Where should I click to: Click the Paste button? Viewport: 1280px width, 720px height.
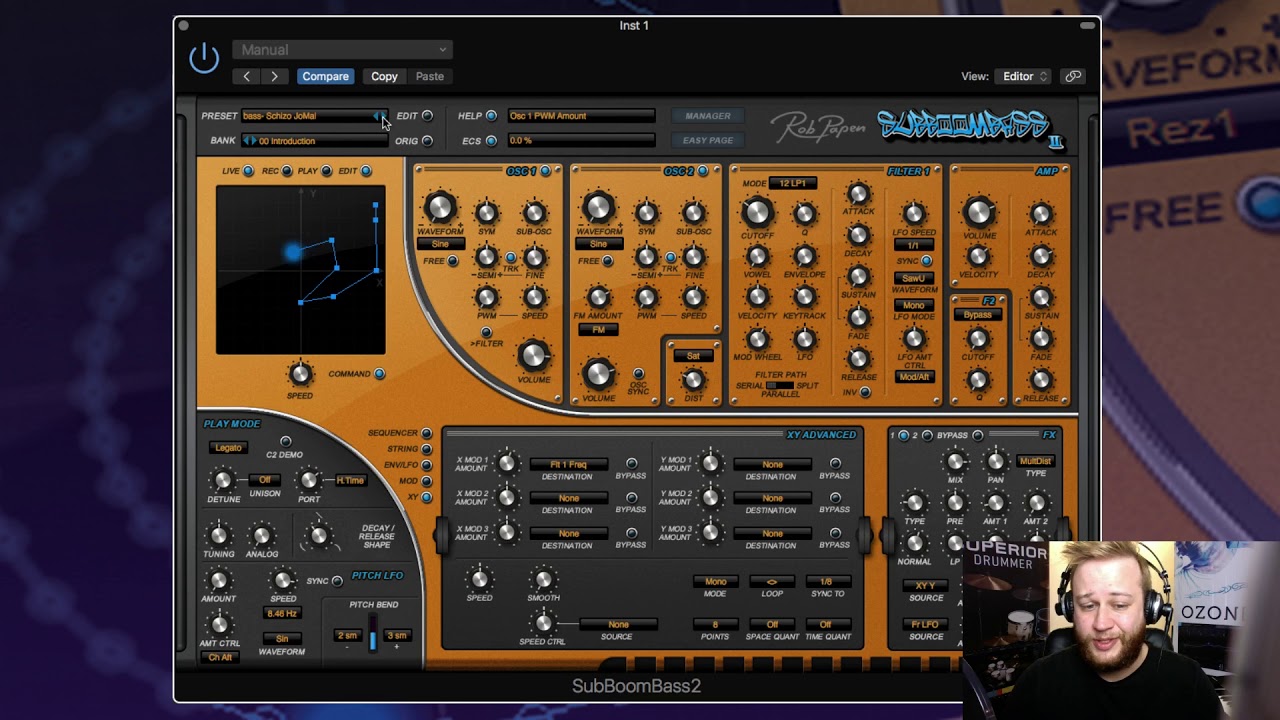pos(430,76)
